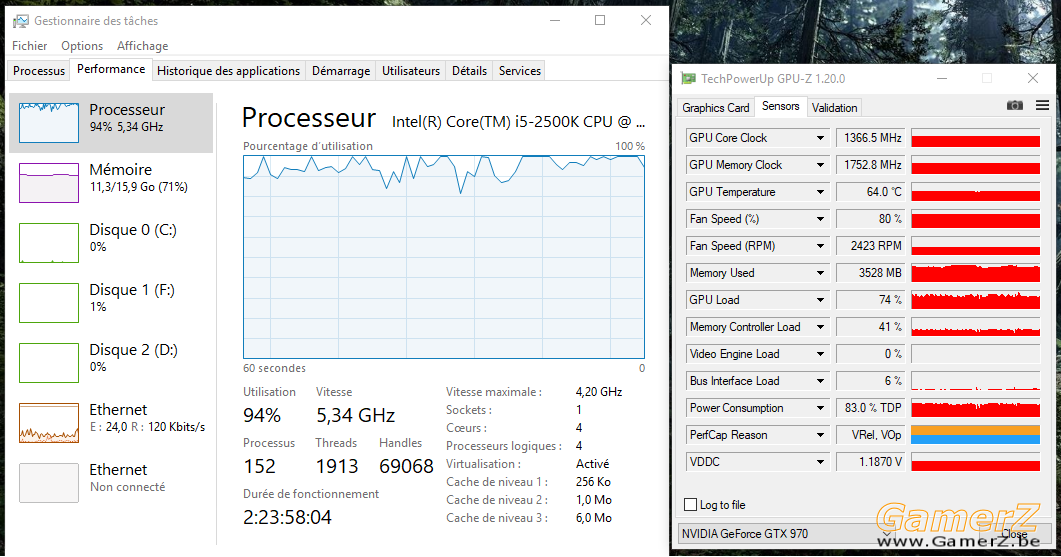This screenshot has width=1061, height=557.
Task: Click the 3528 MB memory used value
Action: tap(871, 273)
